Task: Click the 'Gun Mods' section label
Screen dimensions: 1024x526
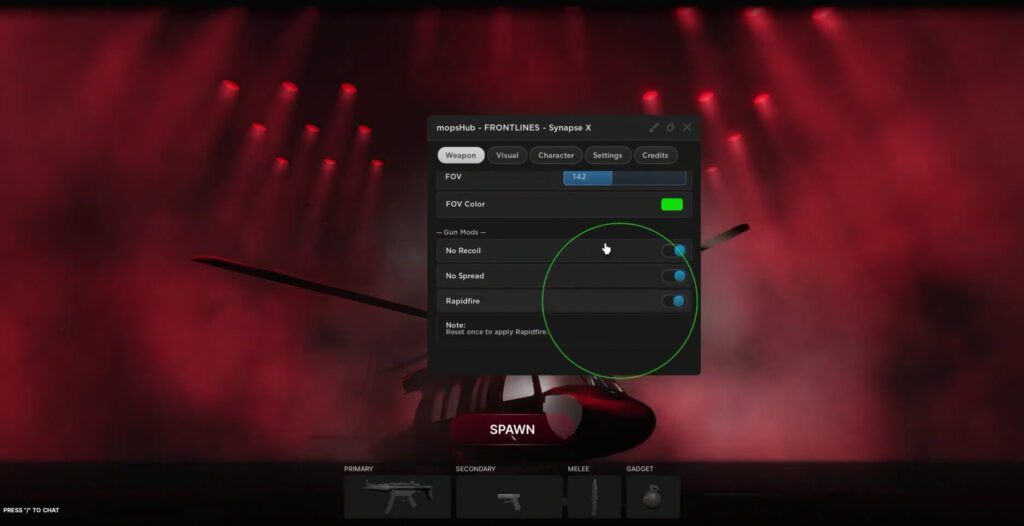Action: 460,232
